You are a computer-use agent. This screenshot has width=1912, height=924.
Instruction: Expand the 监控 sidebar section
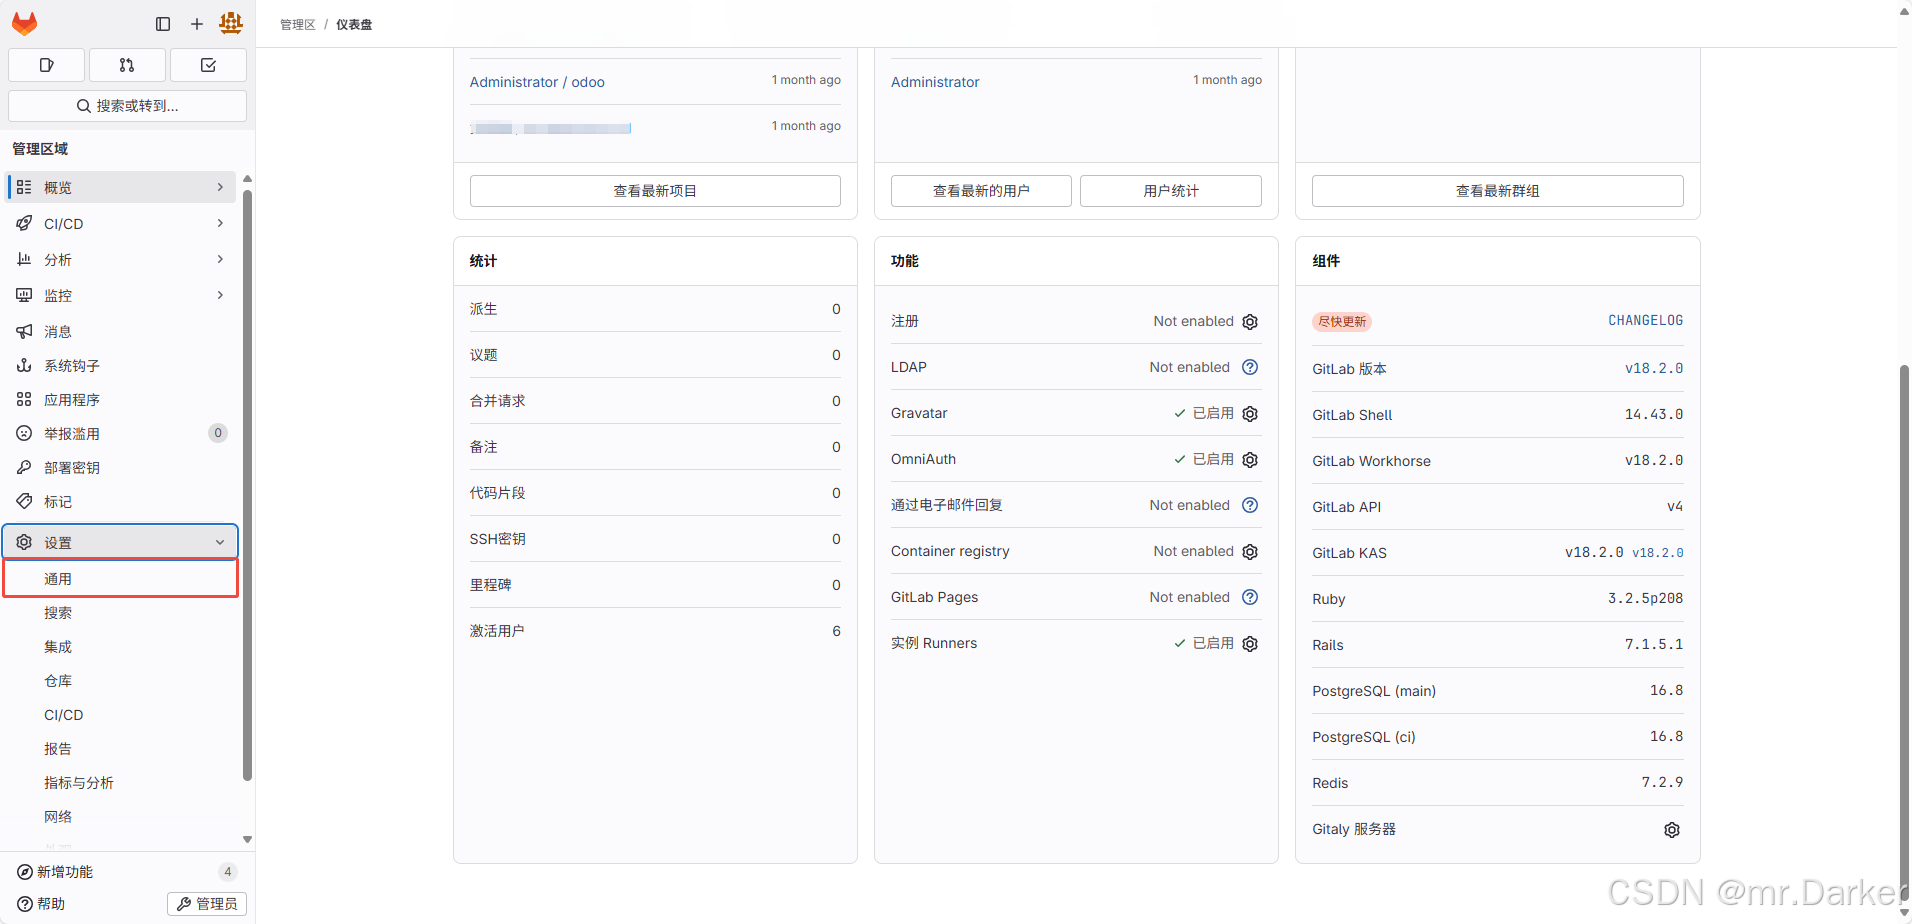[121, 295]
